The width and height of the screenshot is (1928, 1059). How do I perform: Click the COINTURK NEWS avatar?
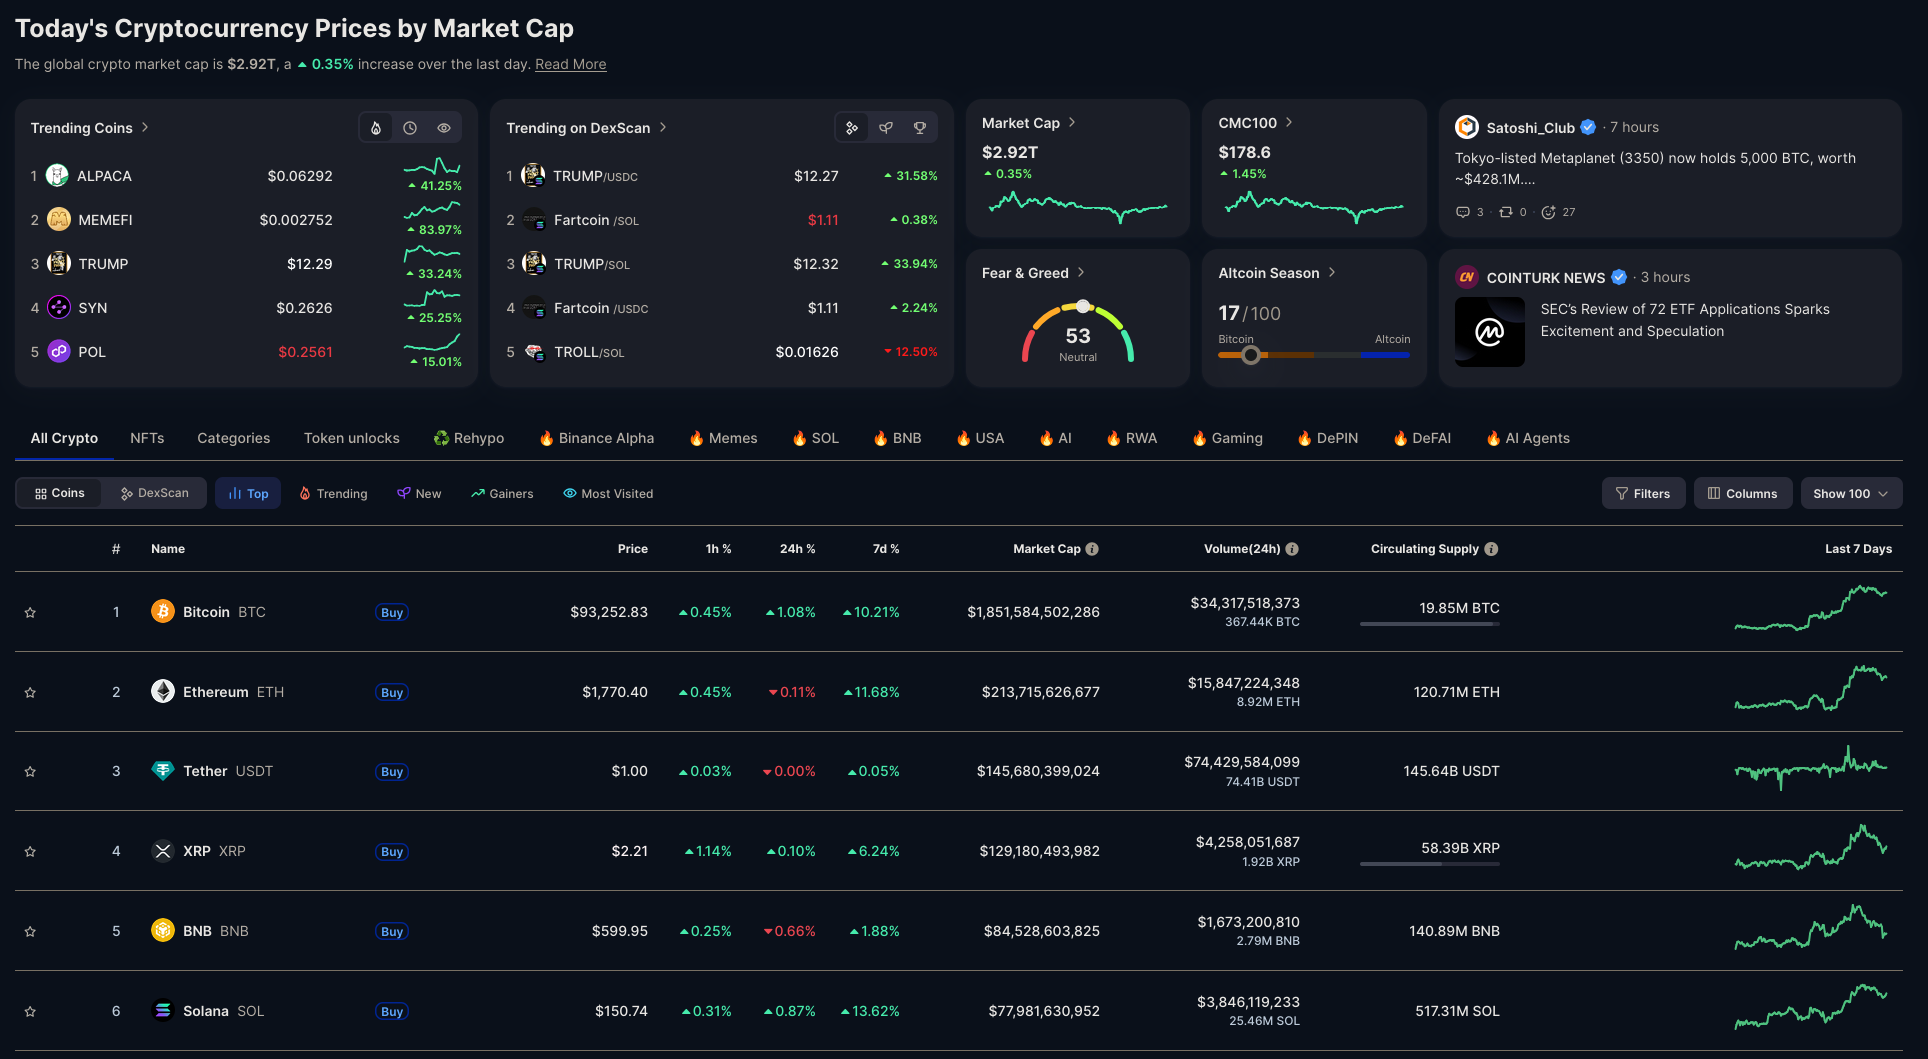pyautogui.click(x=1467, y=277)
